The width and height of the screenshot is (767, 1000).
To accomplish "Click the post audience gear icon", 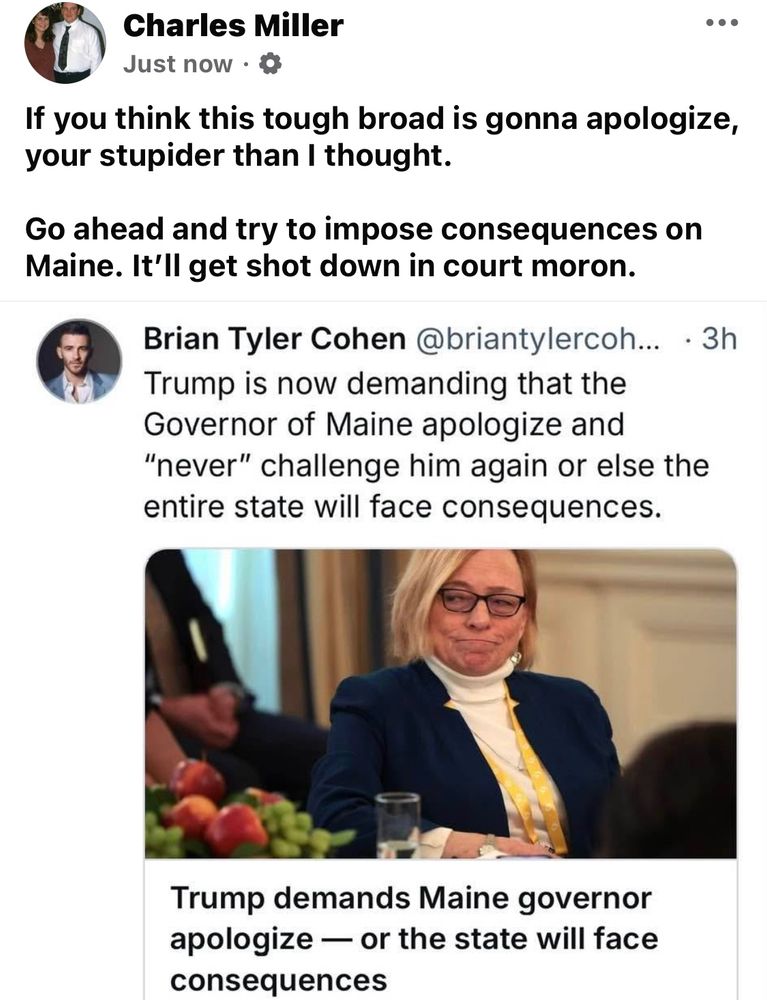I will click(x=270, y=64).
